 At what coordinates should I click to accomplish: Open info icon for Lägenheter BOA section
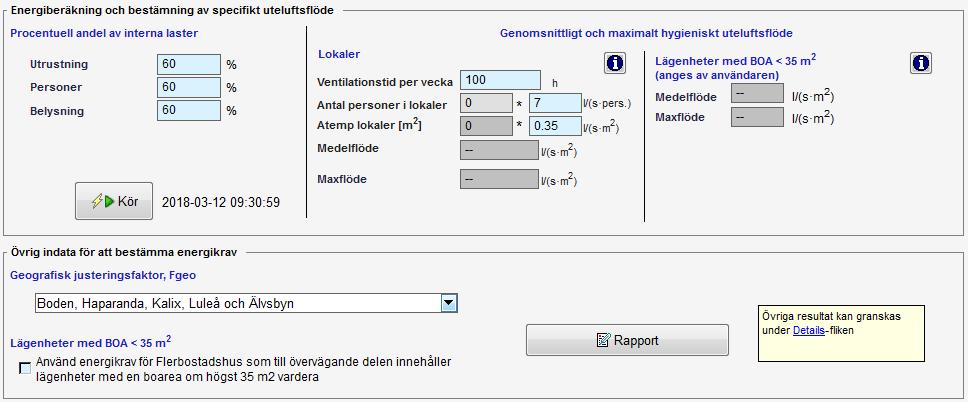click(920, 63)
